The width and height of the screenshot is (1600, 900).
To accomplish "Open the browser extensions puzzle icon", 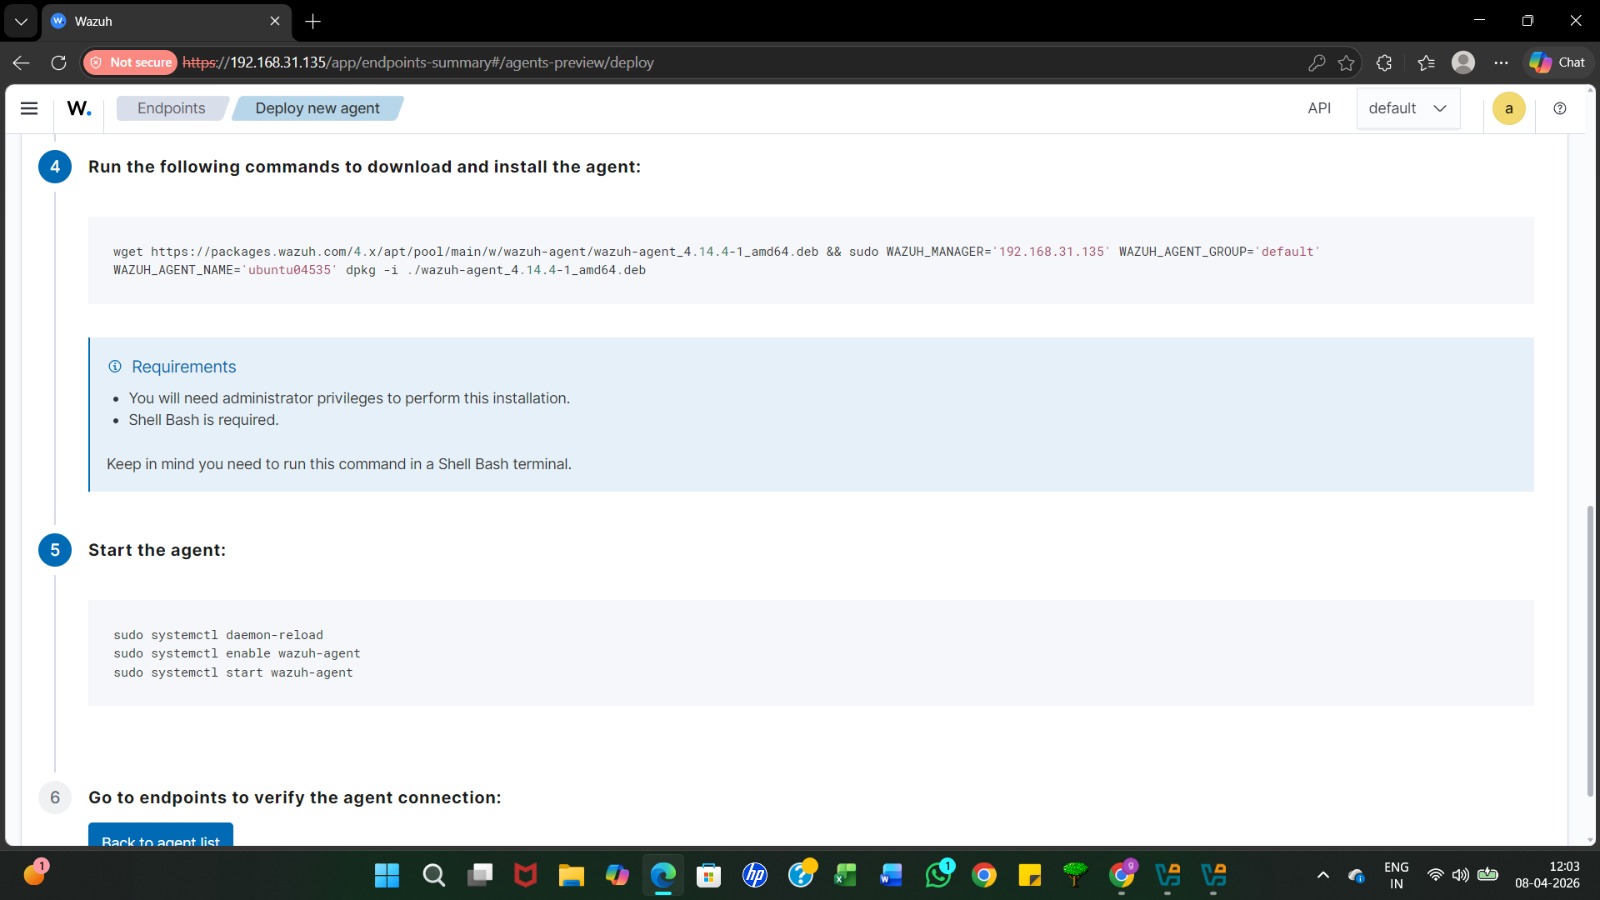I will tap(1384, 62).
